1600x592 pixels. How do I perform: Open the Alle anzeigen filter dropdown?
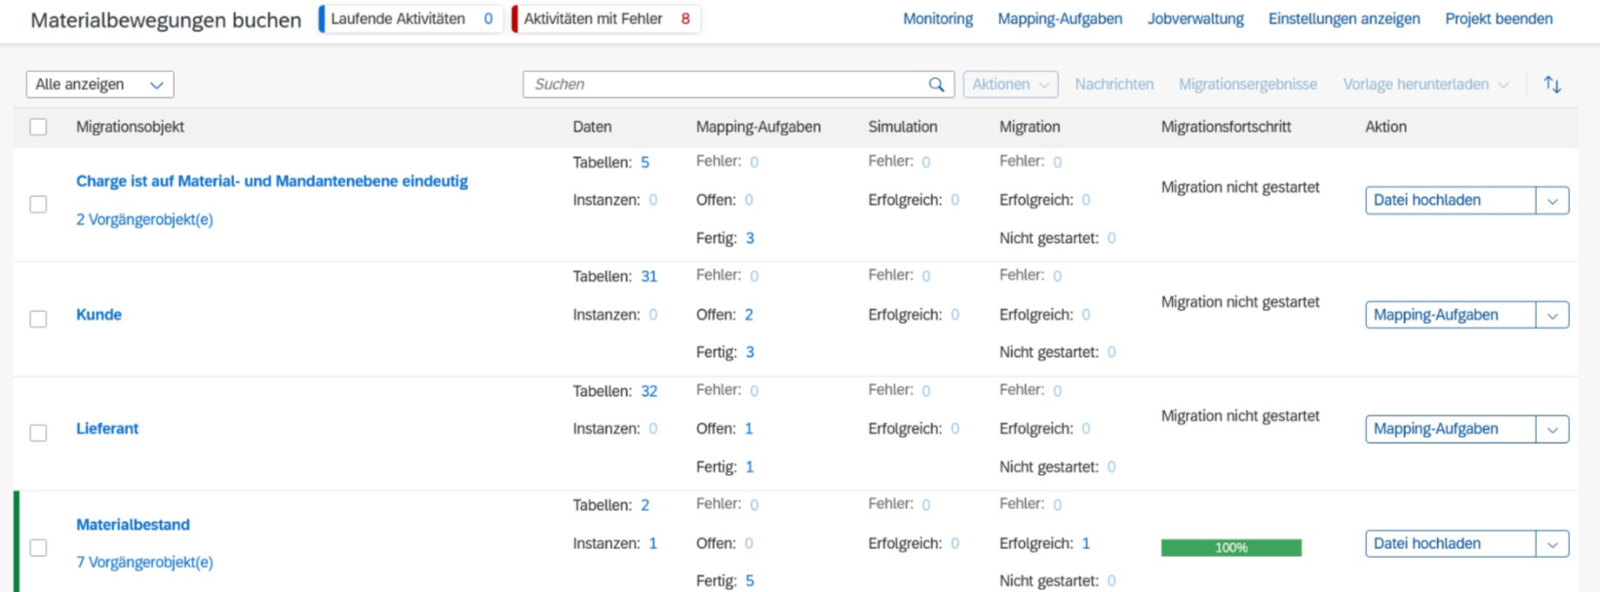click(x=100, y=85)
